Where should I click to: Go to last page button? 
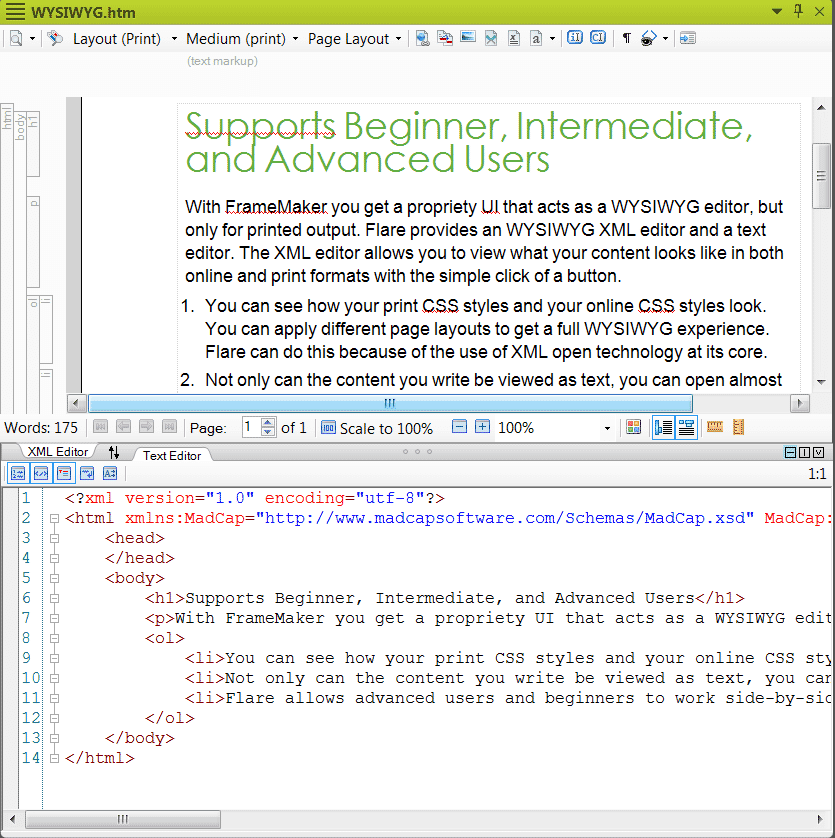[169, 426]
